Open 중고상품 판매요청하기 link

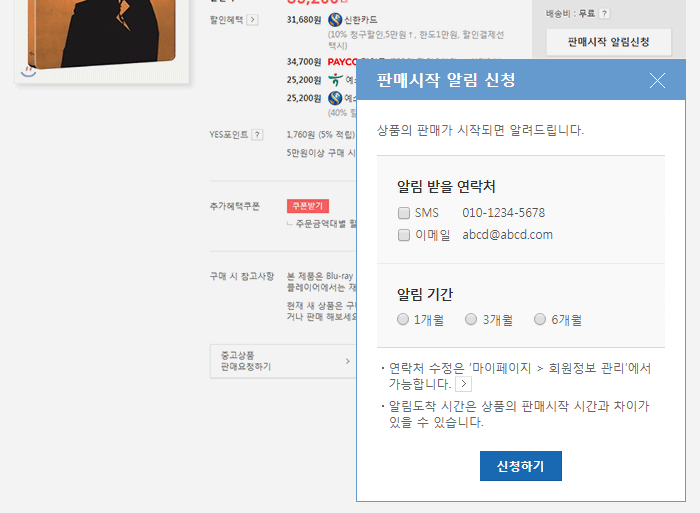pyautogui.click(x=283, y=361)
